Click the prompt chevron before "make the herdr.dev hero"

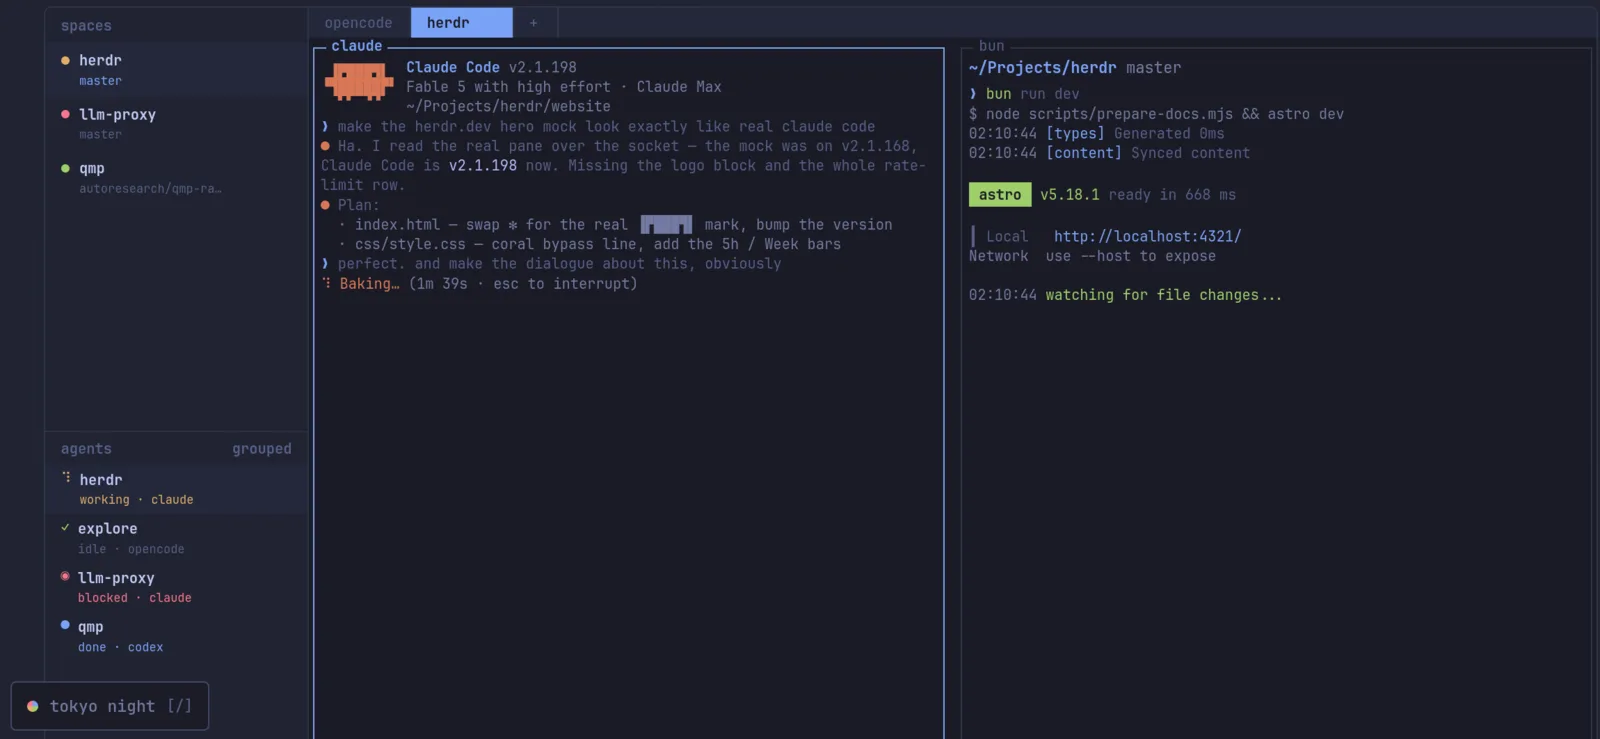(325, 126)
